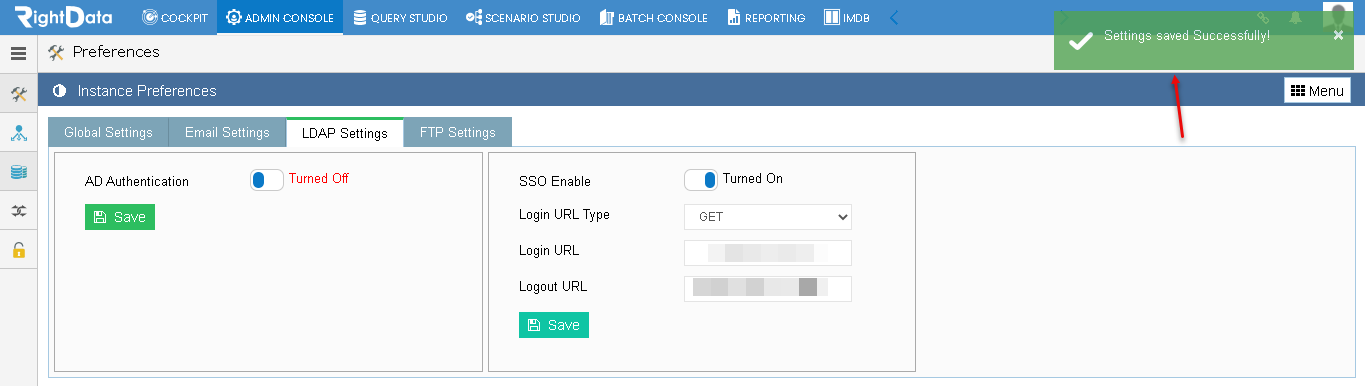
Task: Click the shuffle arrows sidebar icon
Action: [18, 211]
